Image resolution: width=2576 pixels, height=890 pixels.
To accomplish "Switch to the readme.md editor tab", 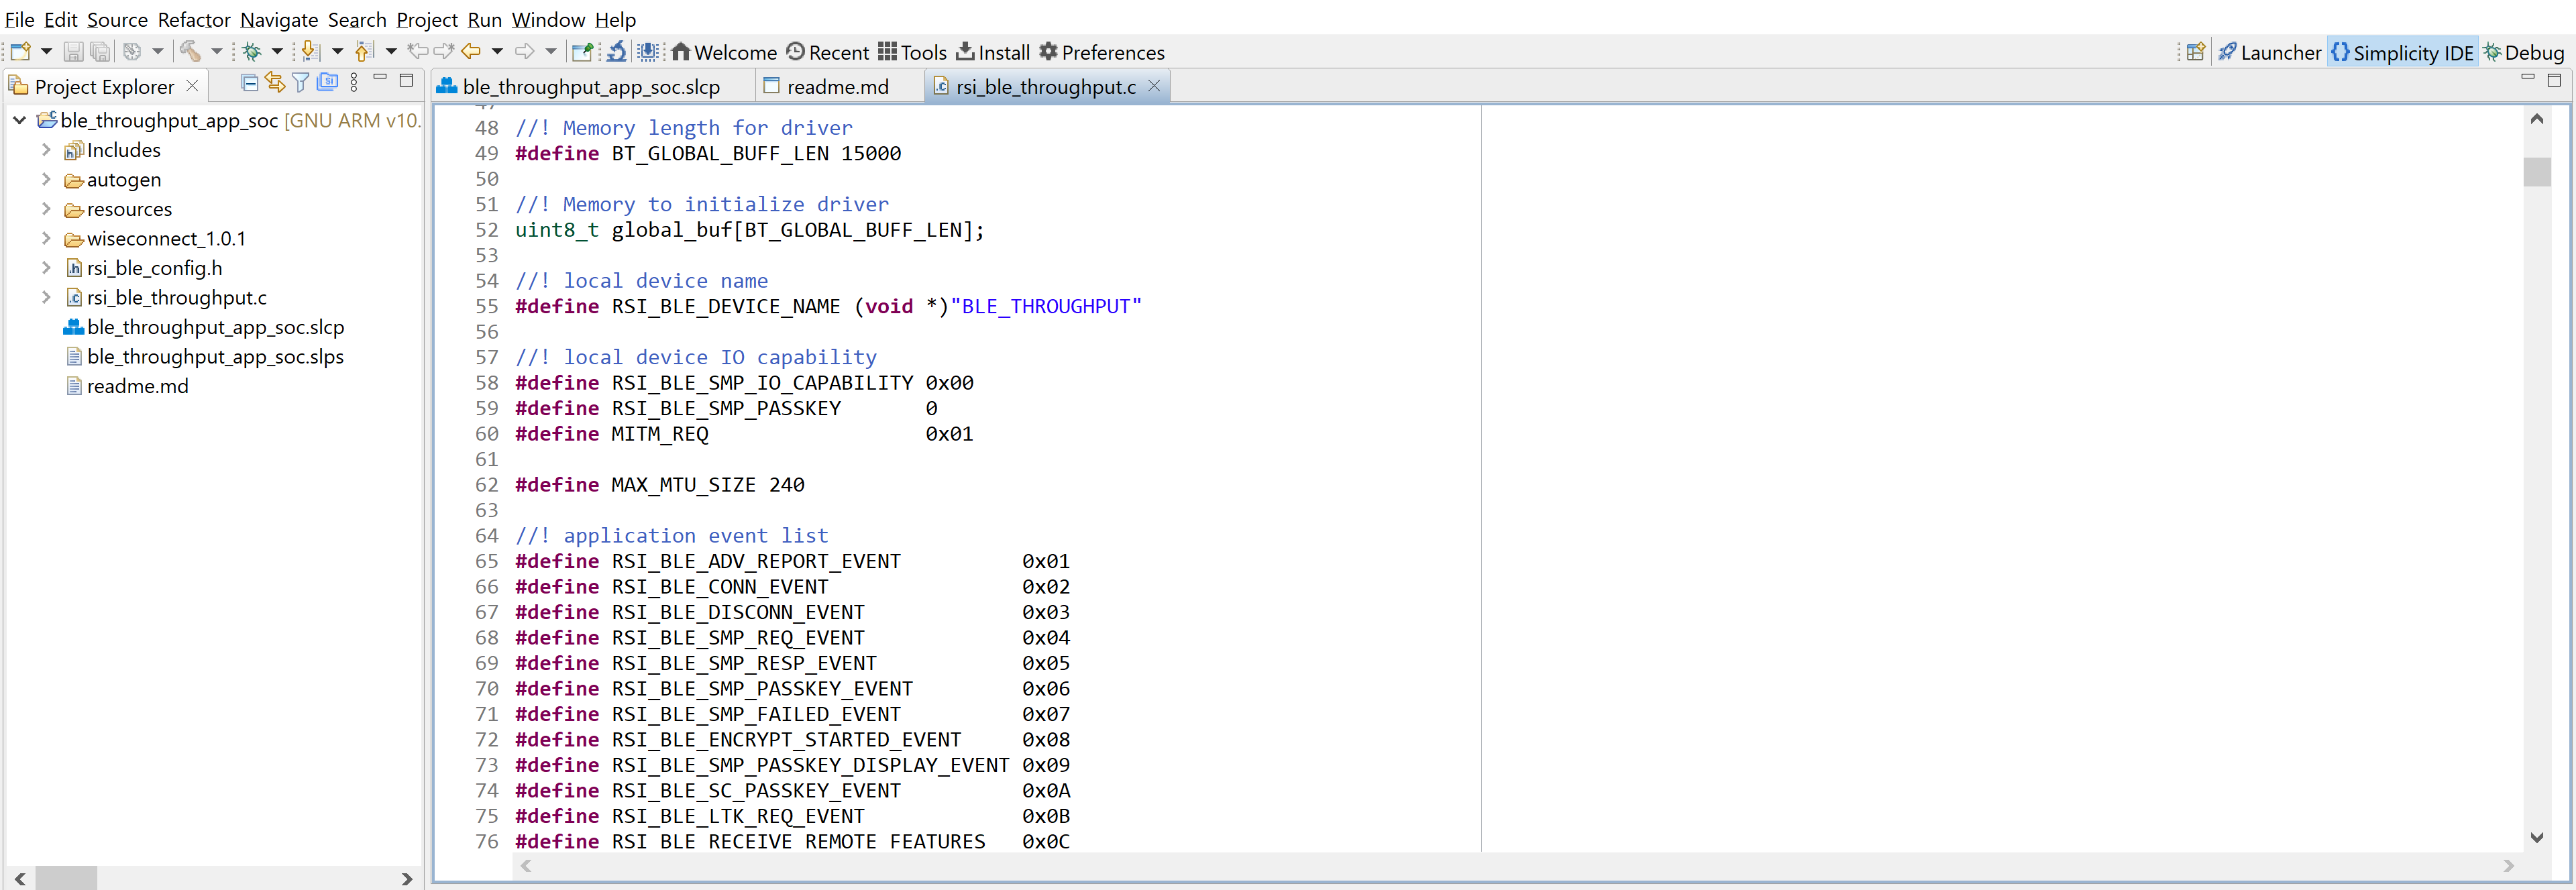I will (836, 87).
